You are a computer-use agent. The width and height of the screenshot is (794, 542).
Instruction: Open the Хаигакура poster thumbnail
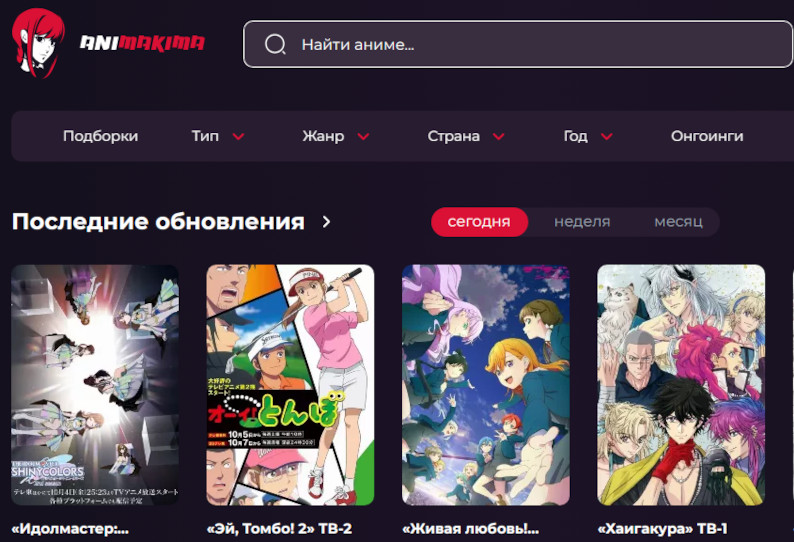[681, 385]
